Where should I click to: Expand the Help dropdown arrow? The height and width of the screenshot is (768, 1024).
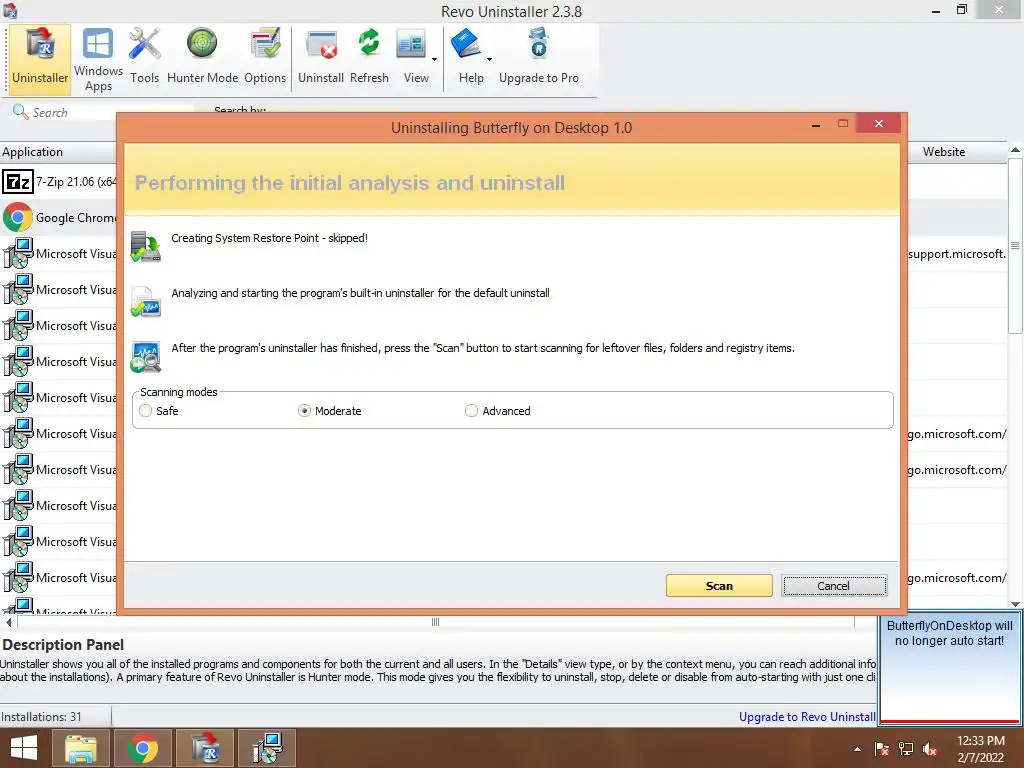point(489,59)
